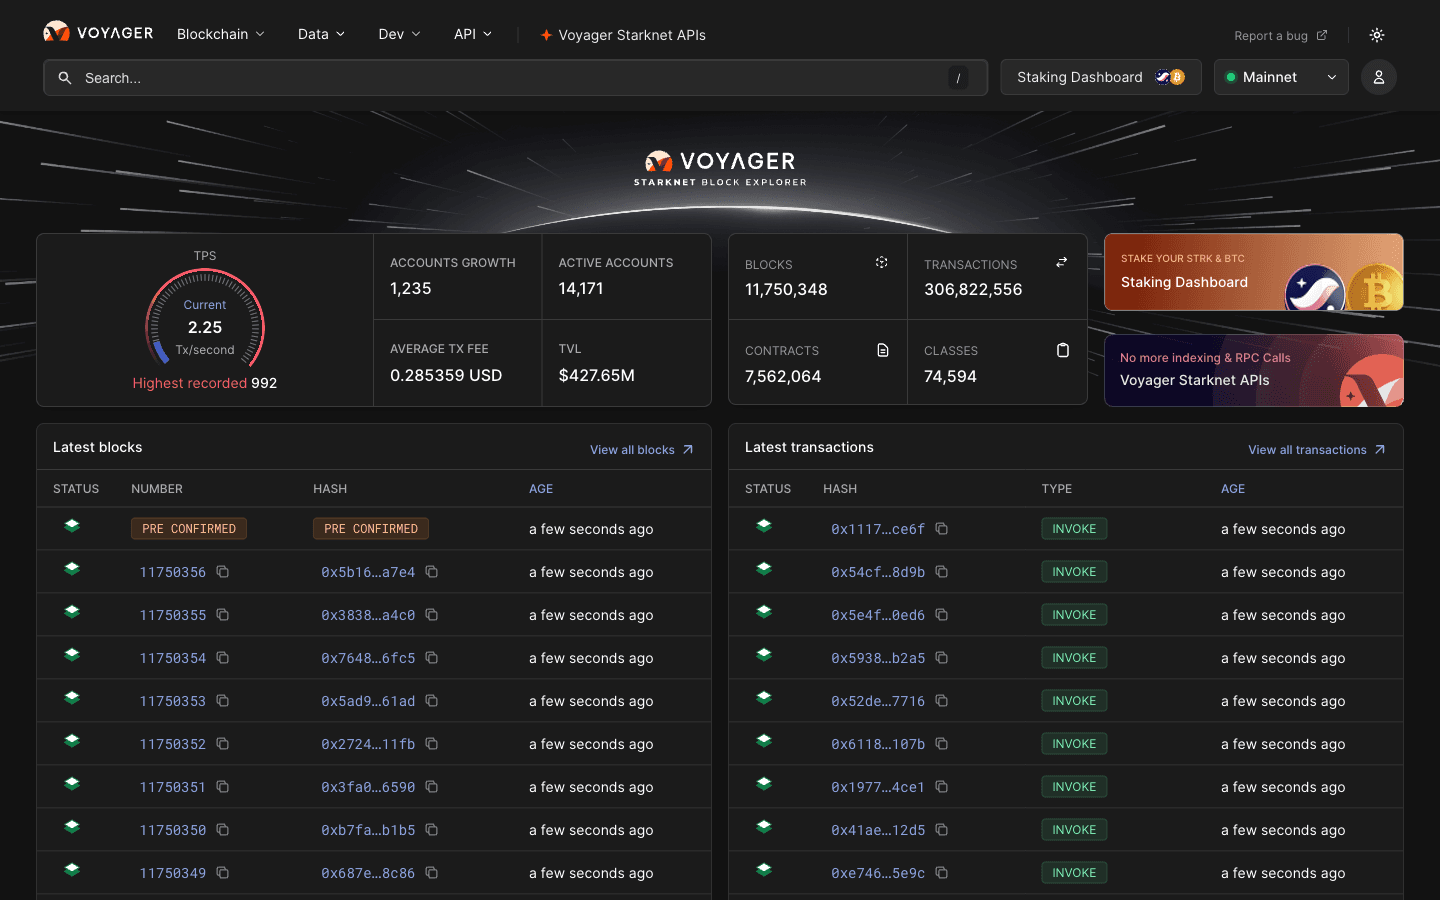
Task: Open block hash 0x687e…8c86
Action: (x=368, y=873)
